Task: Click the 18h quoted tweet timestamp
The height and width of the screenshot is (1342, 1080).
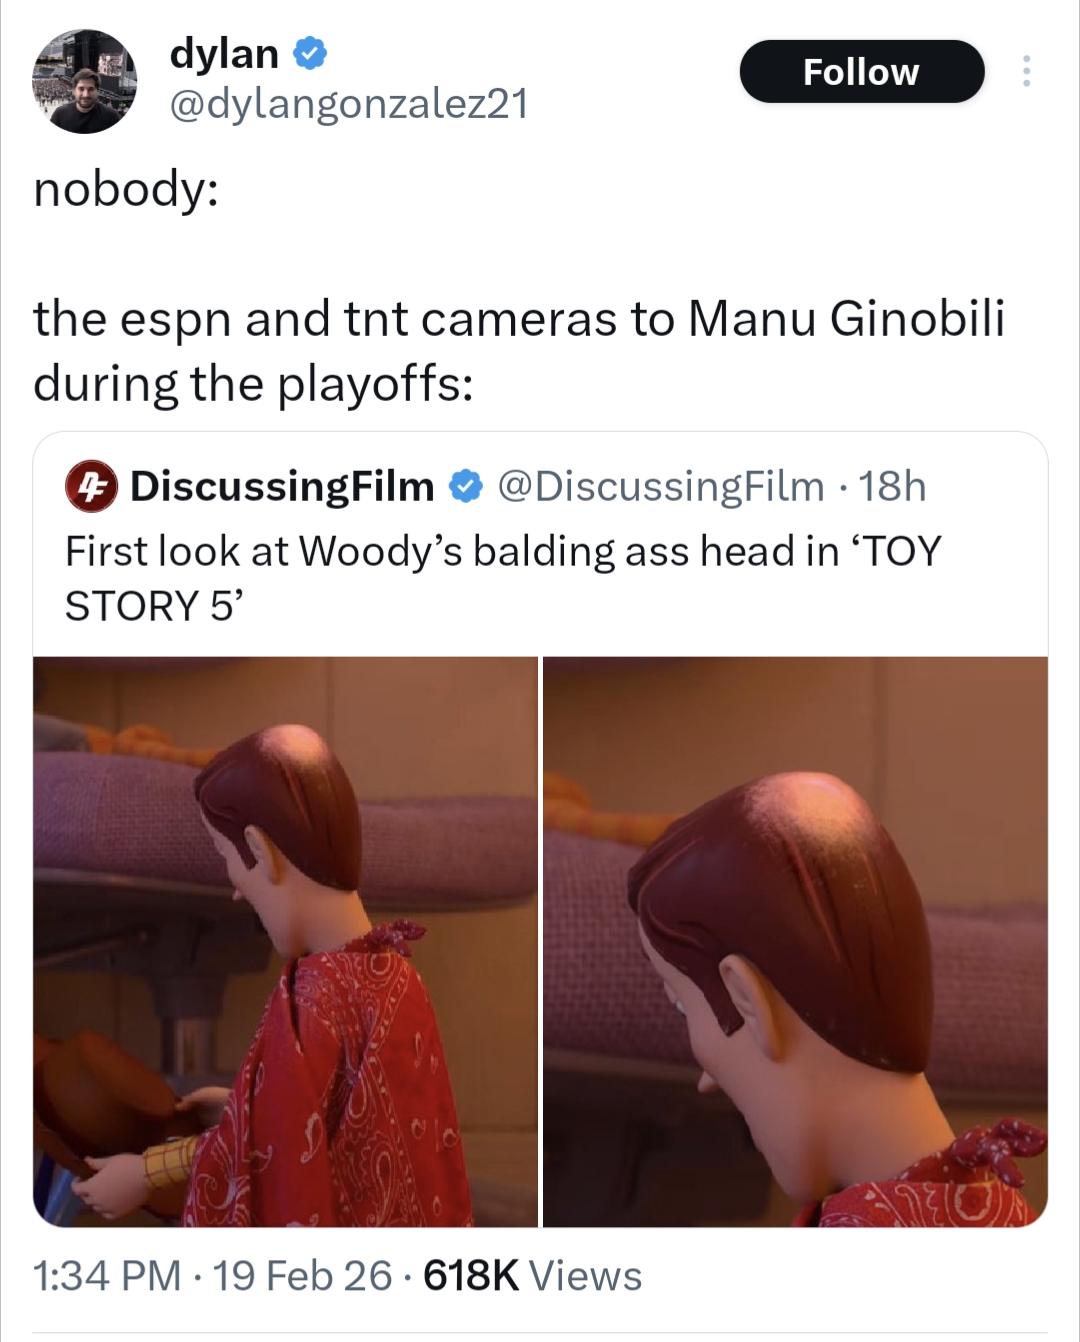Action: 892,486
